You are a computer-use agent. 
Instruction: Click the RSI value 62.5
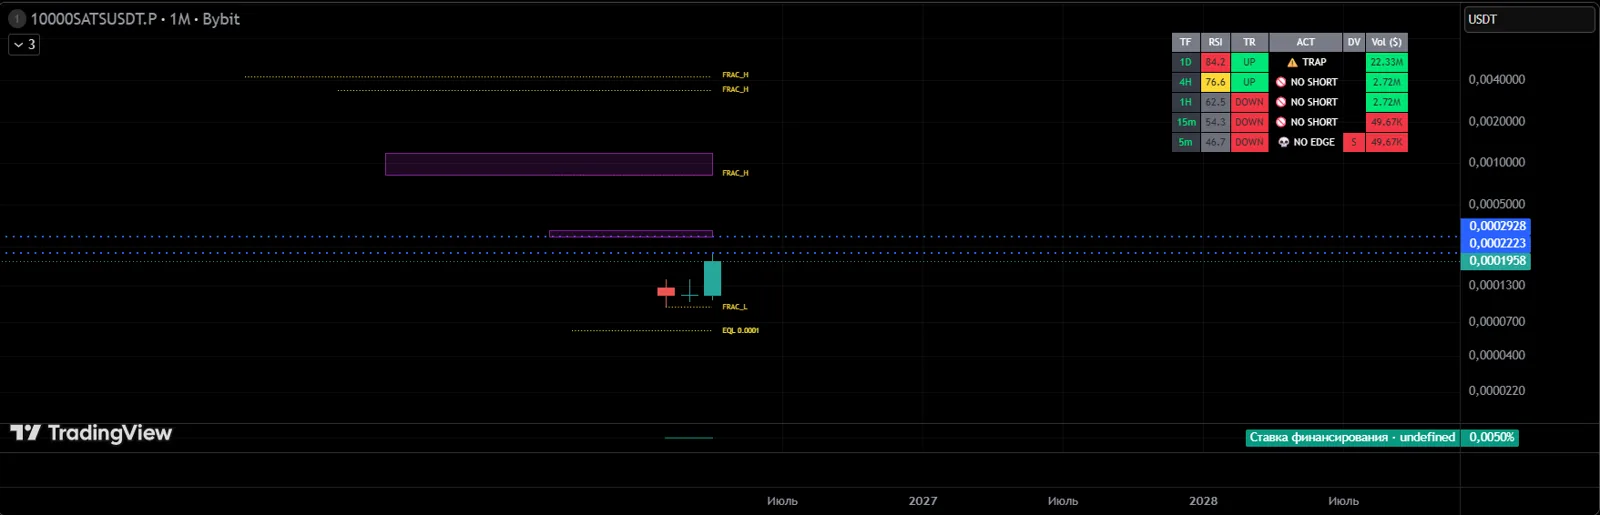point(1215,102)
